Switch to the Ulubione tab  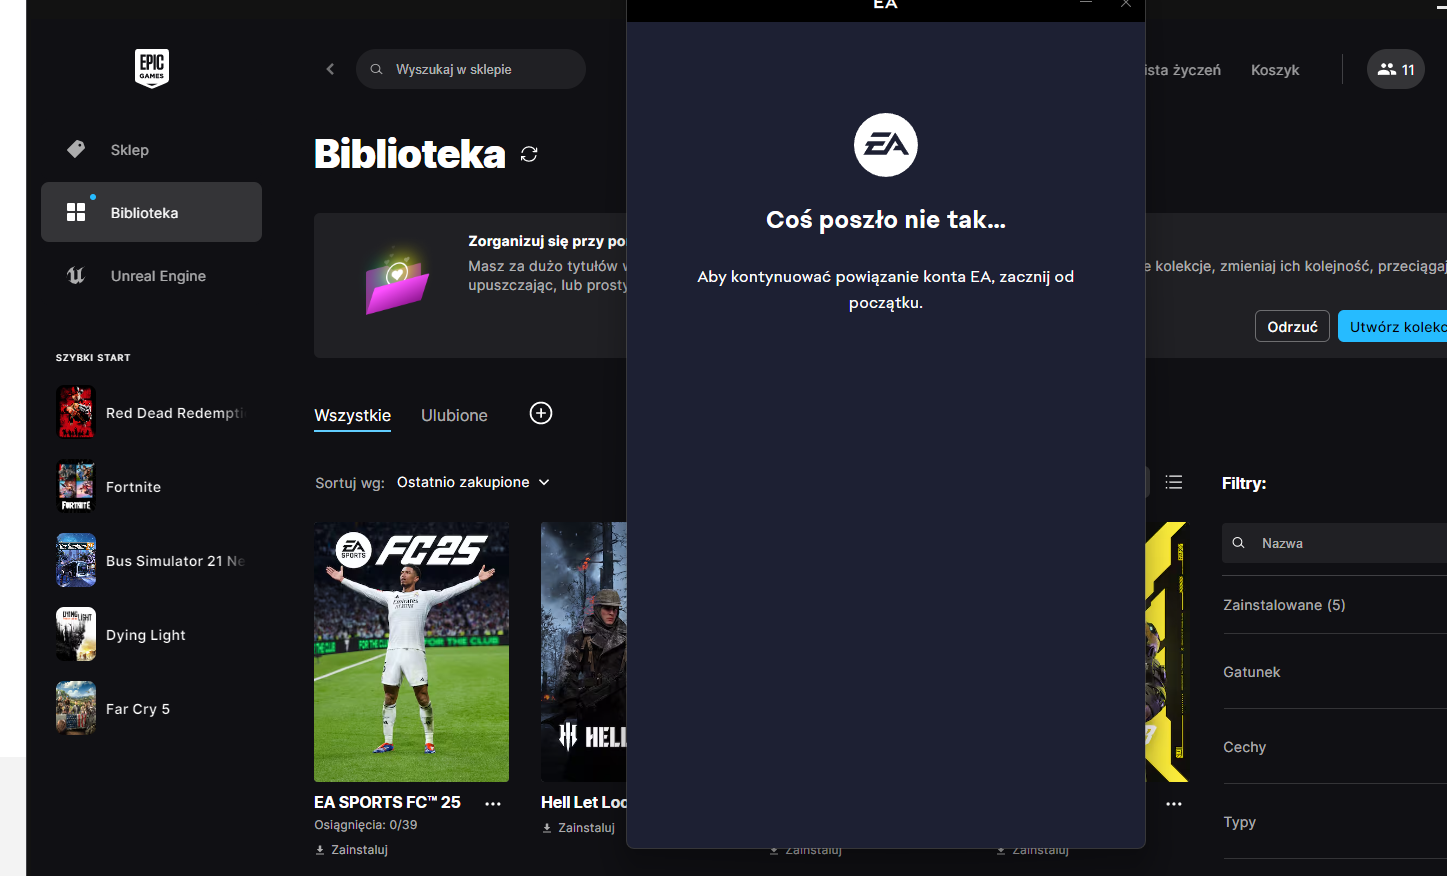click(454, 415)
